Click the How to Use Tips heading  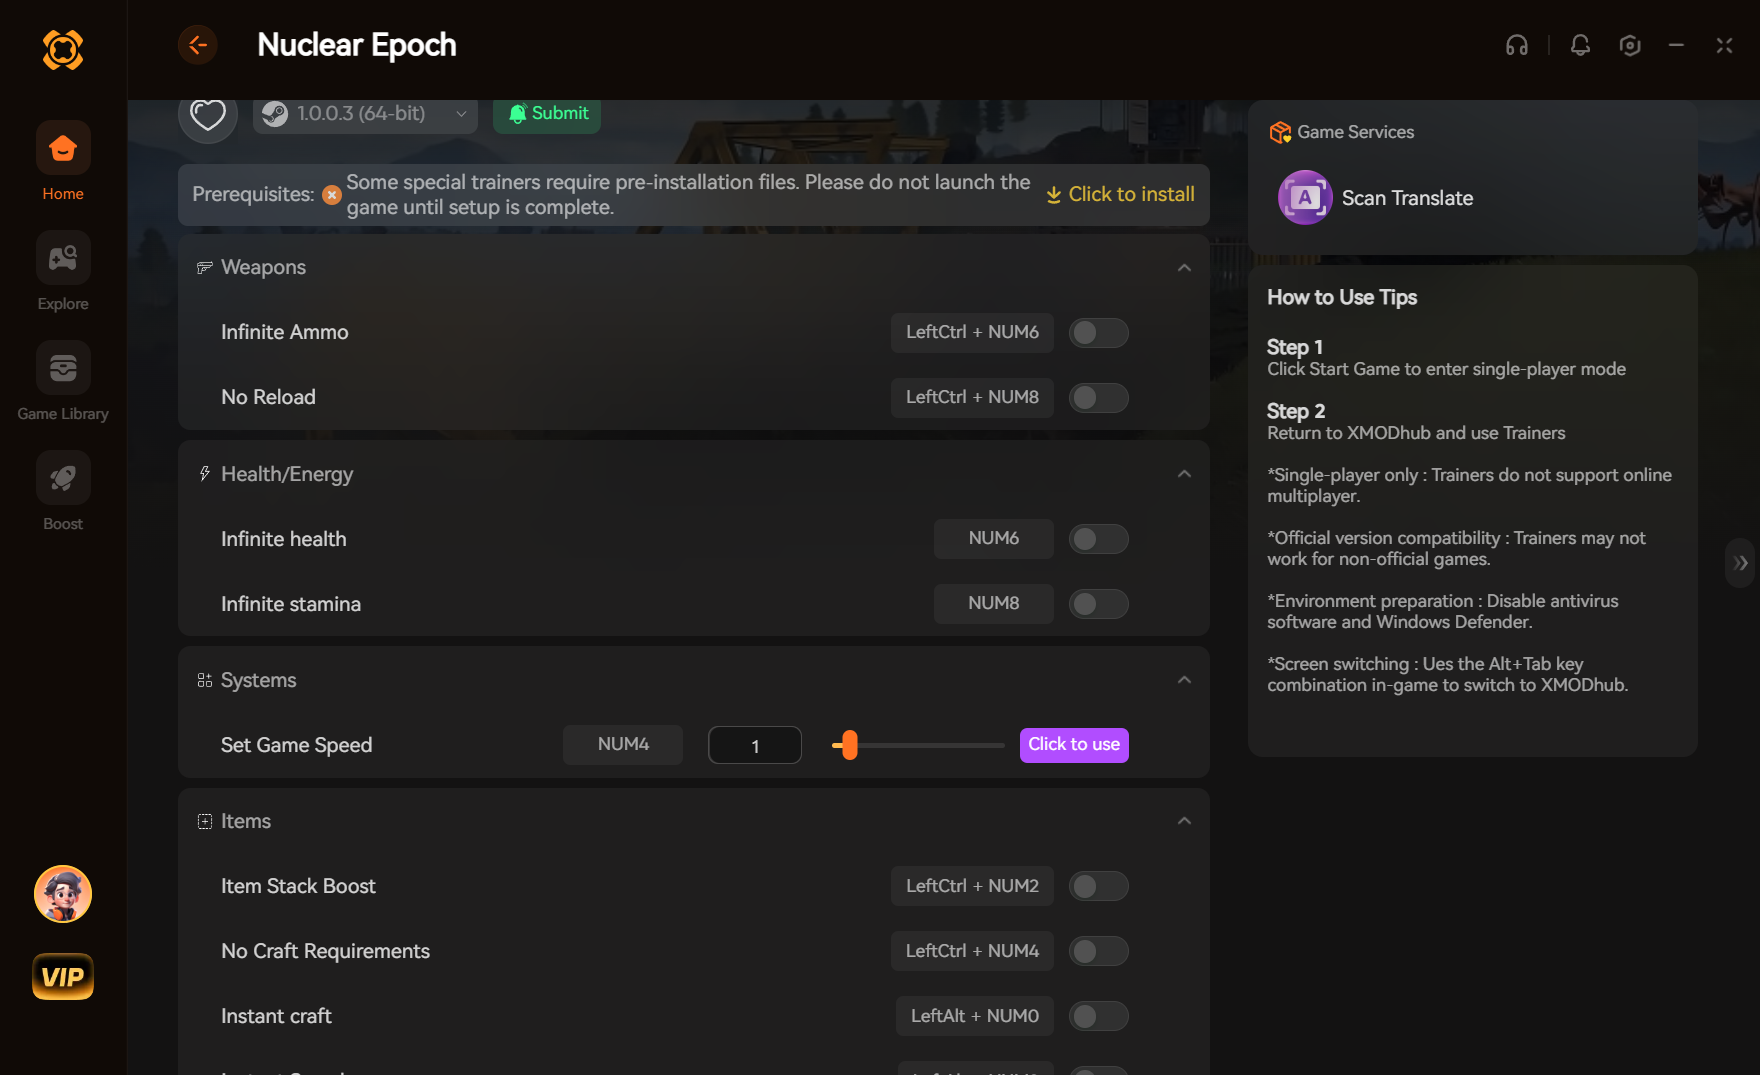tap(1342, 297)
